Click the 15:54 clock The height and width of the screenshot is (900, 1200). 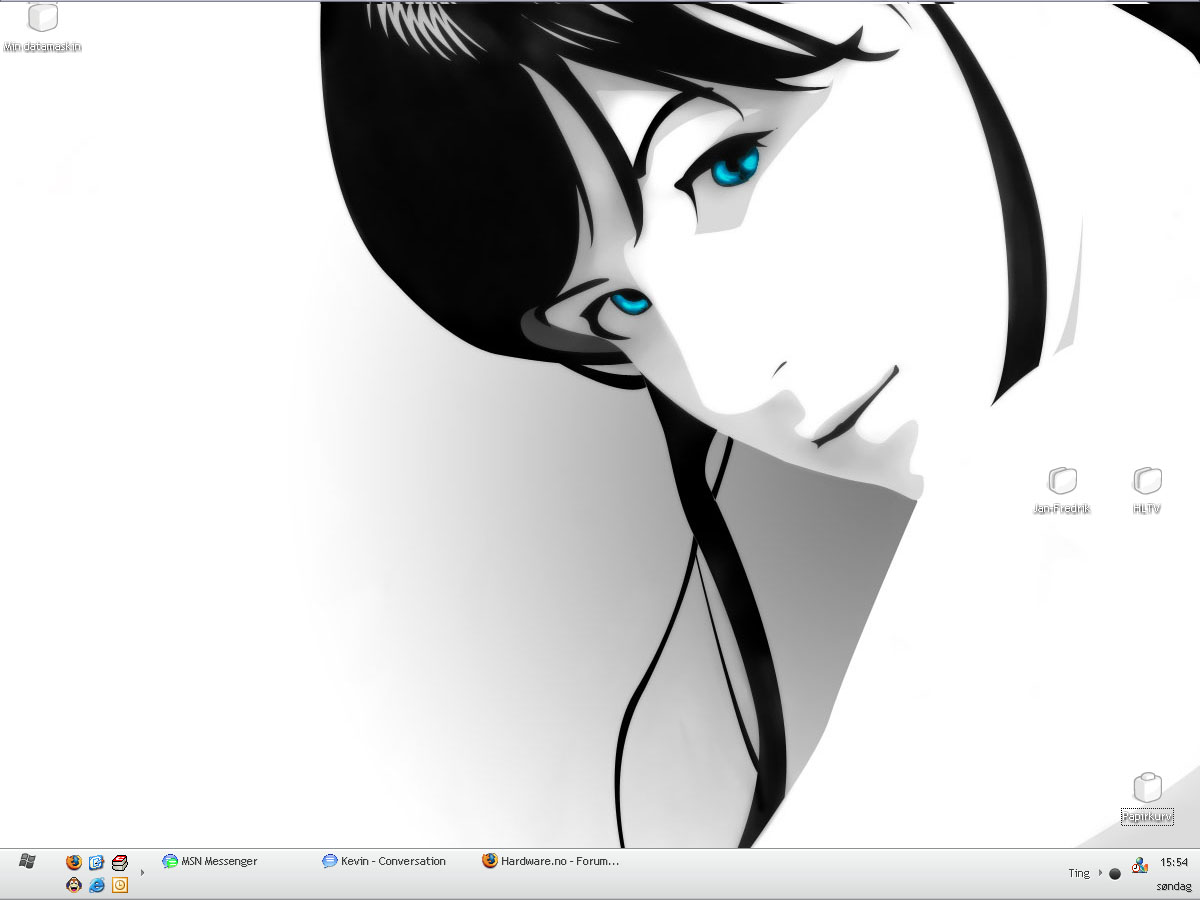(x=1174, y=862)
